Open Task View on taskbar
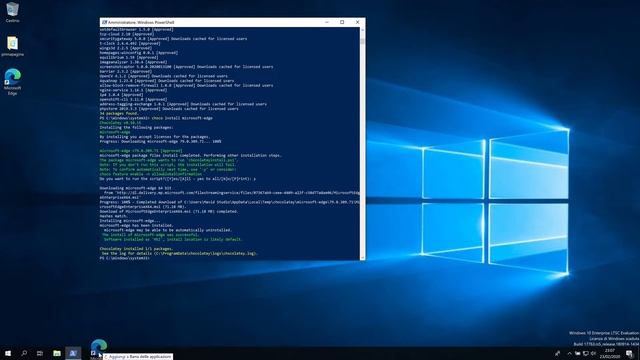Screen dimensions: 640x360 pos(40,353)
